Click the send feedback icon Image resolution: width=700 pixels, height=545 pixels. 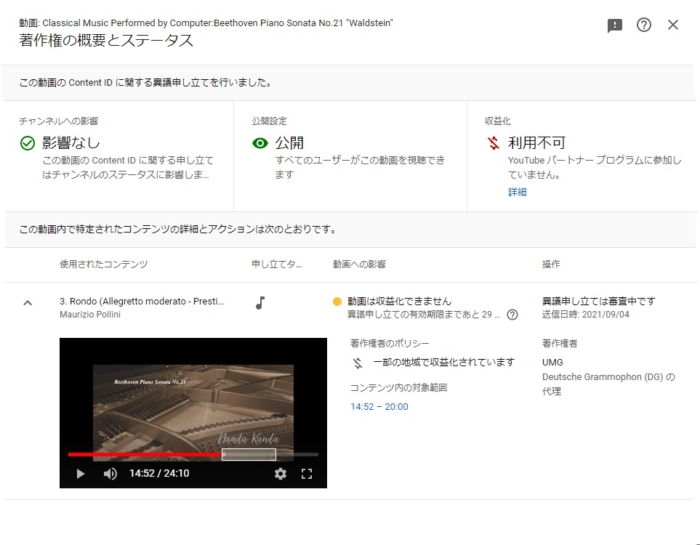click(615, 26)
